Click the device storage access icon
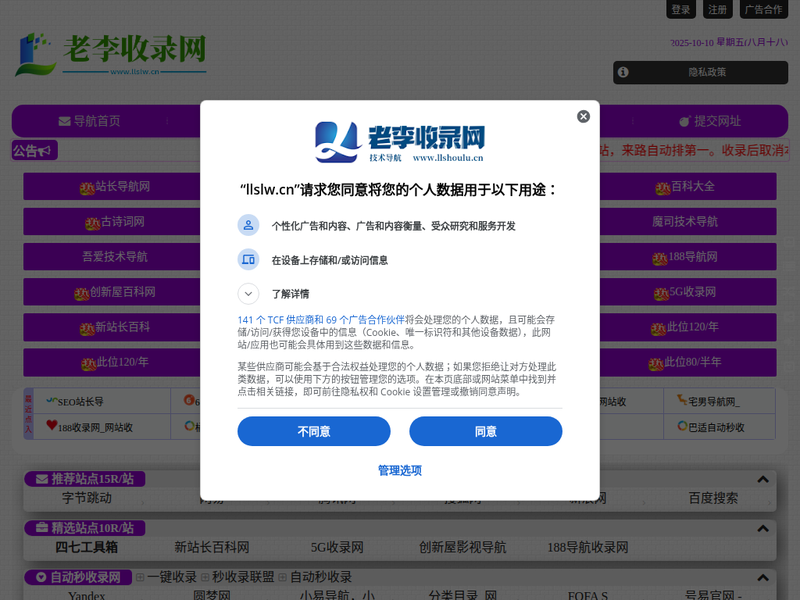This screenshot has width=800, height=600. 248,259
